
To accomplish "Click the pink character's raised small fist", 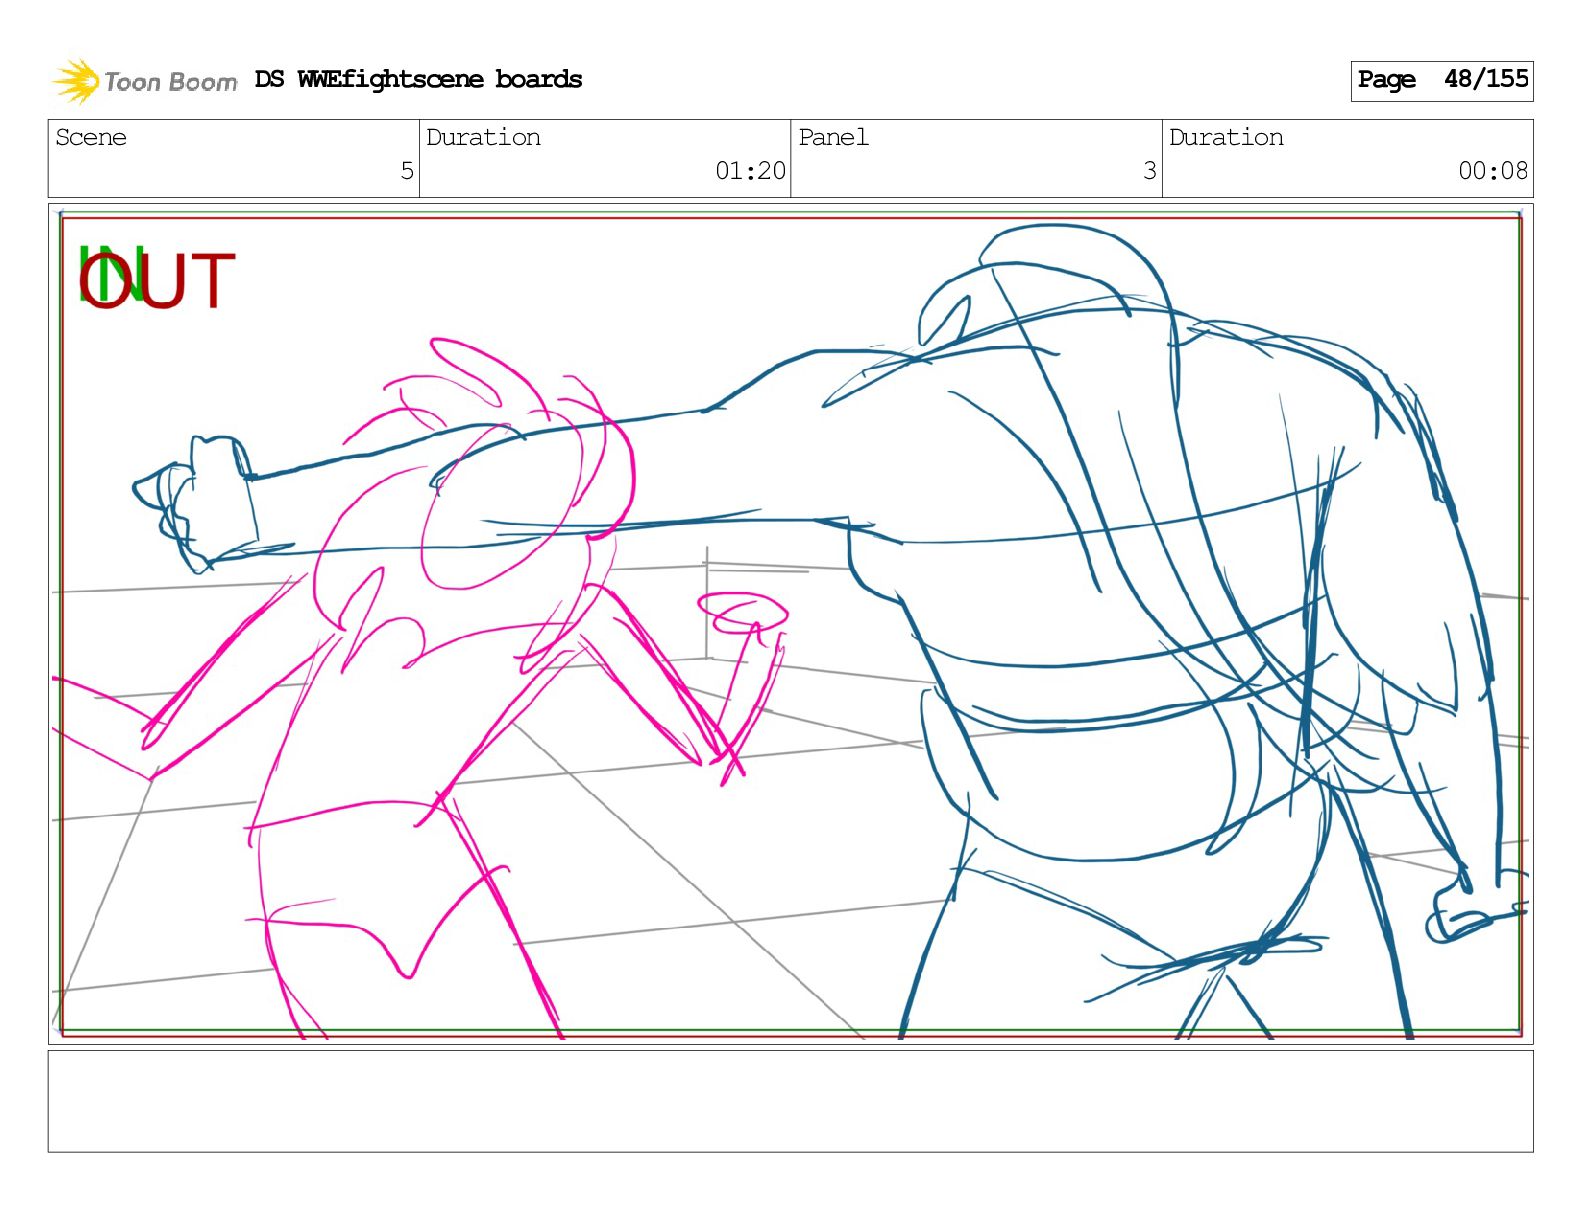I will (x=740, y=612).
